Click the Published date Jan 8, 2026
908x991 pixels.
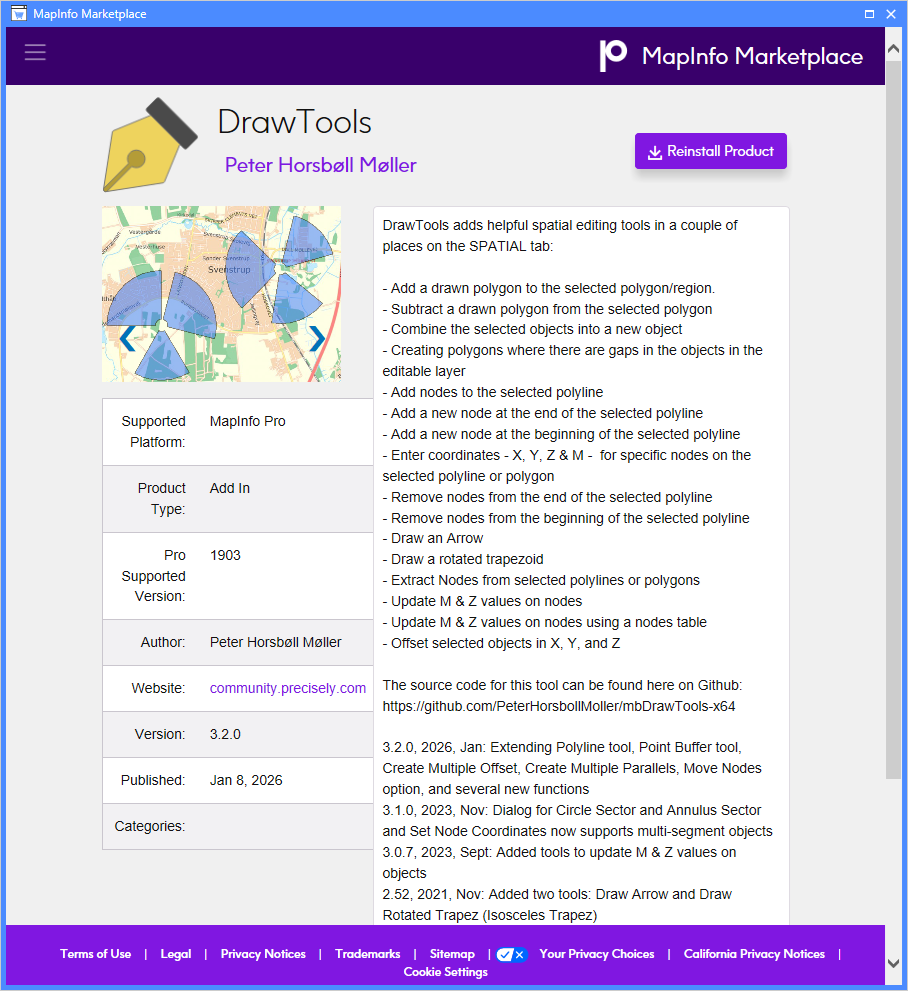pyautogui.click(x=246, y=781)
